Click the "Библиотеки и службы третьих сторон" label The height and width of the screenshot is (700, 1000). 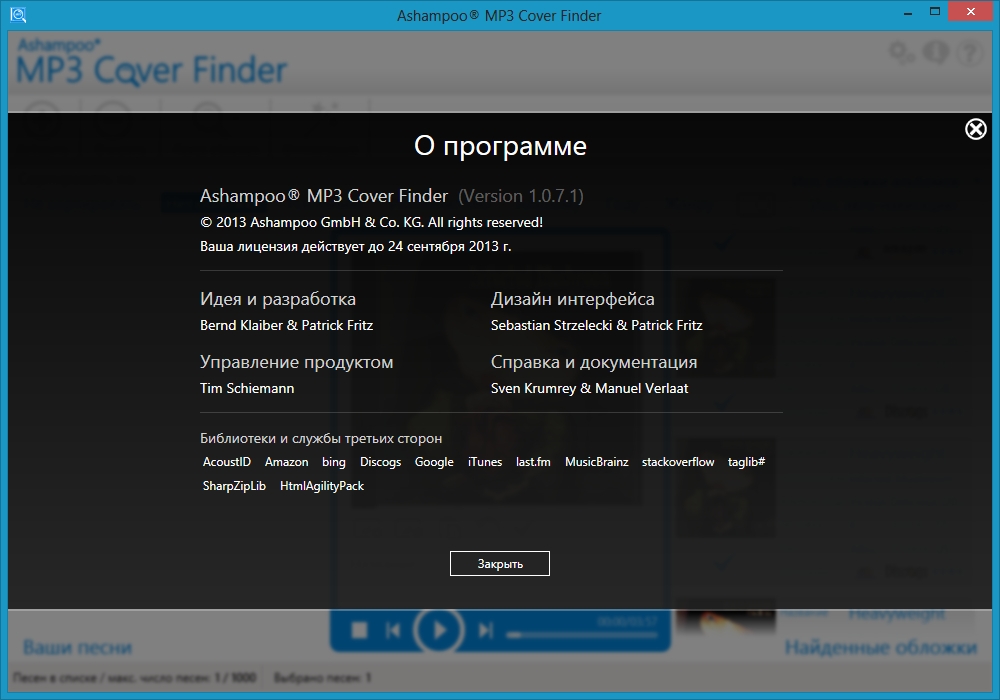pyautogui.click(x=321, y=439)
